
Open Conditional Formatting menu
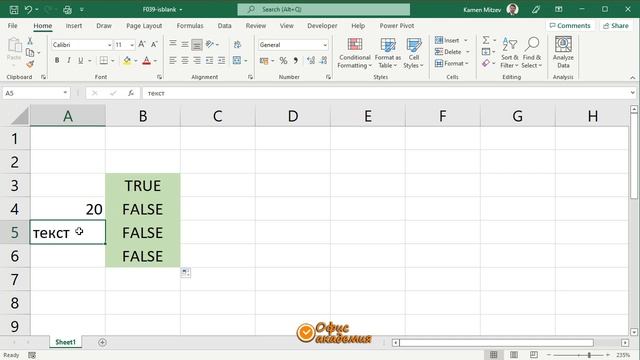(x=355, y=53)
